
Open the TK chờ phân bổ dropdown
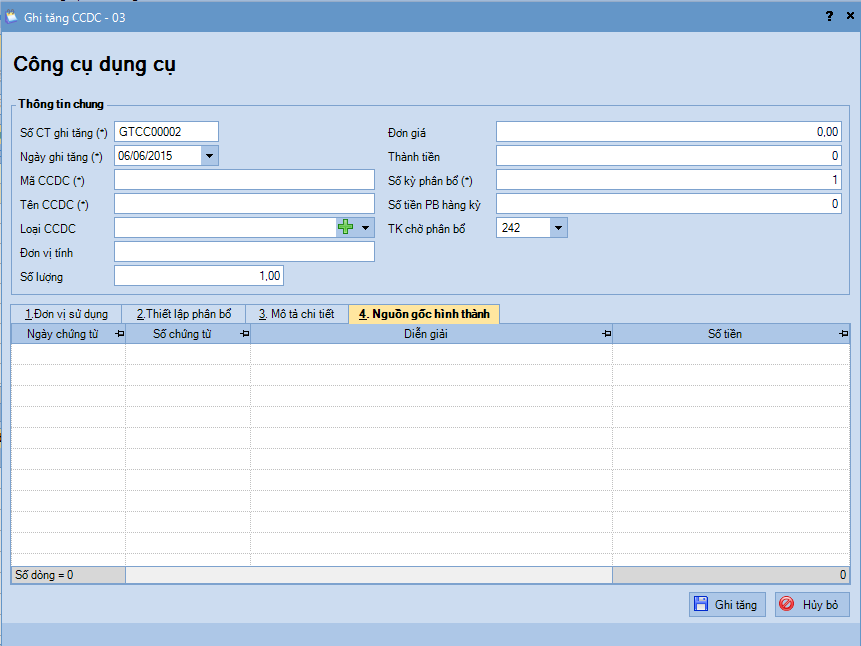[x=558, y=227]
